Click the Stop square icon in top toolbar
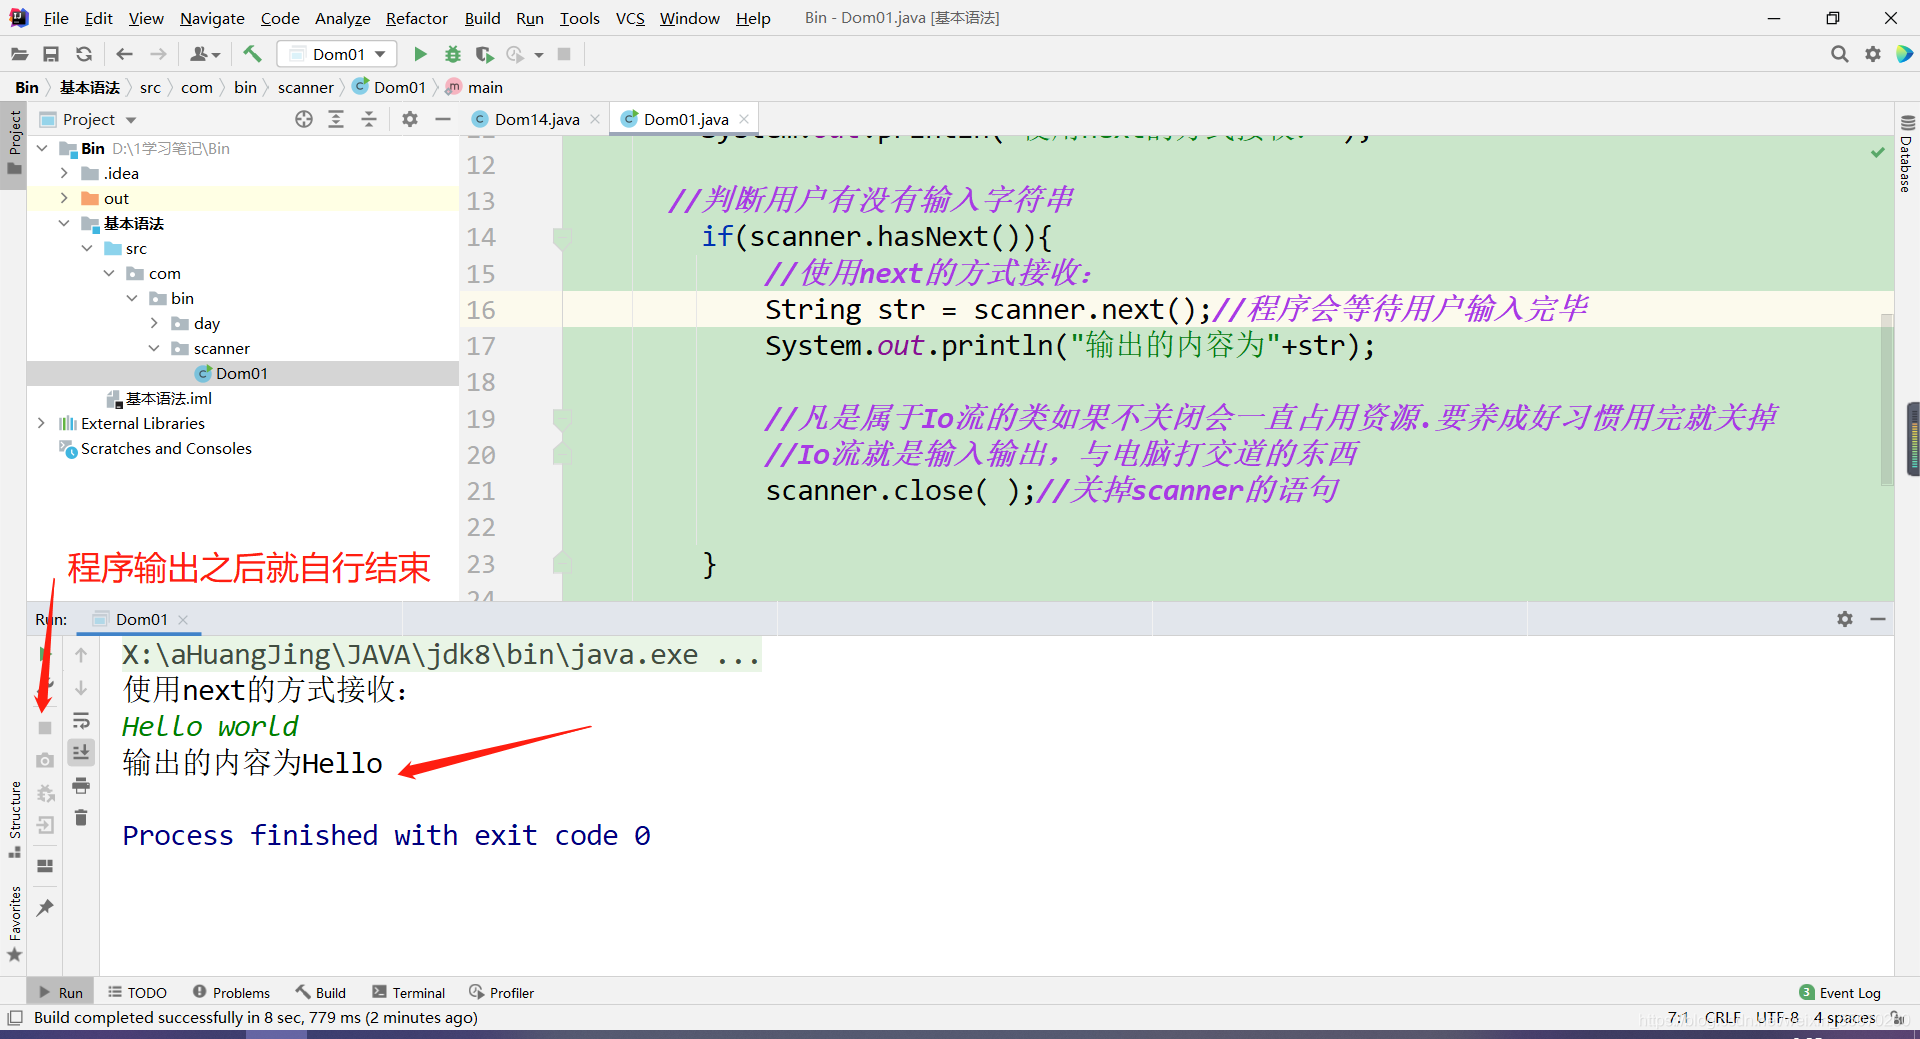The image size is (1920, 1039). (x=564, y=54)
